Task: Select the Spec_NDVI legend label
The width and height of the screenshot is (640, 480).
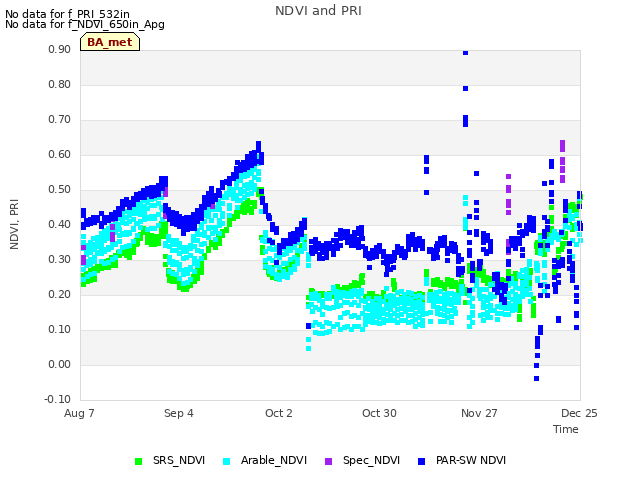Action: (371, 460)
